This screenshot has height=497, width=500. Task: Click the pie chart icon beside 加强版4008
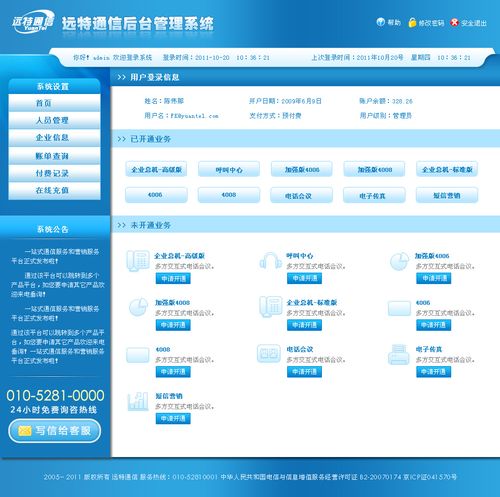pyautogui.click(x=138, y=307)
